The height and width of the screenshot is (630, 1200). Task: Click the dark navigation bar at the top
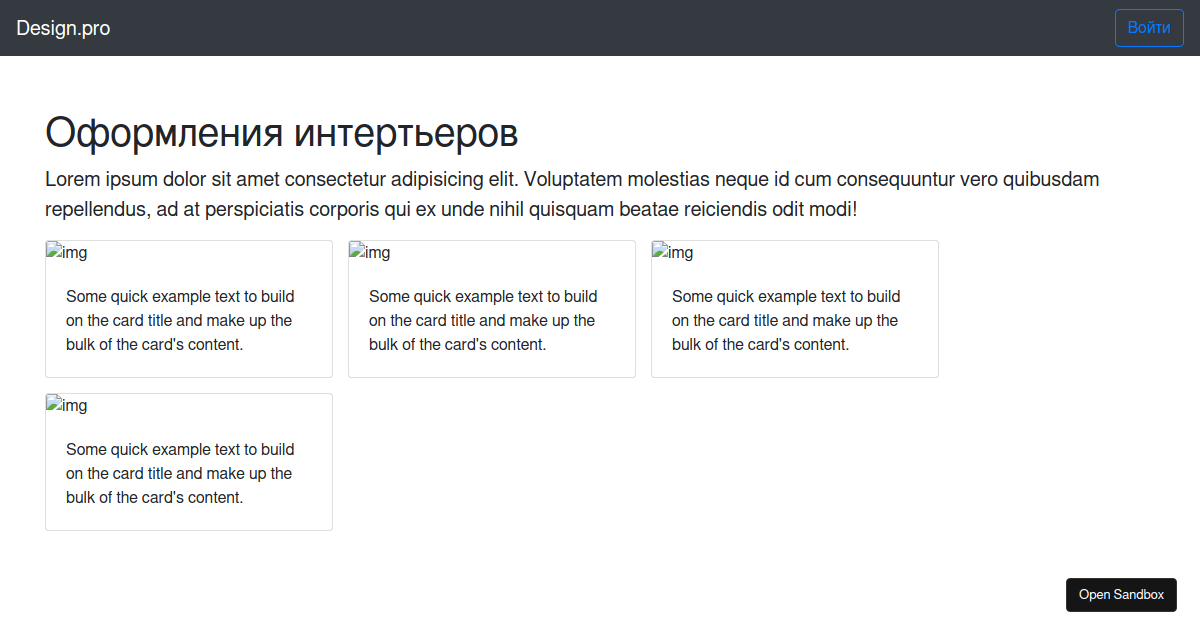[600, 28]
